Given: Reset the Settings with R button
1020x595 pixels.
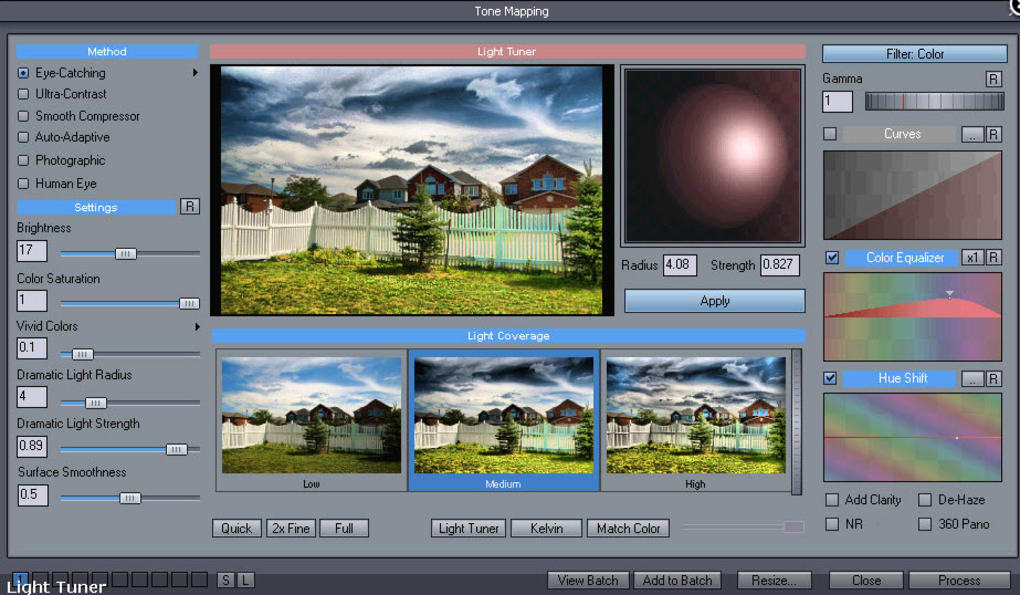Looking at the screenshot, I should 189,207.
